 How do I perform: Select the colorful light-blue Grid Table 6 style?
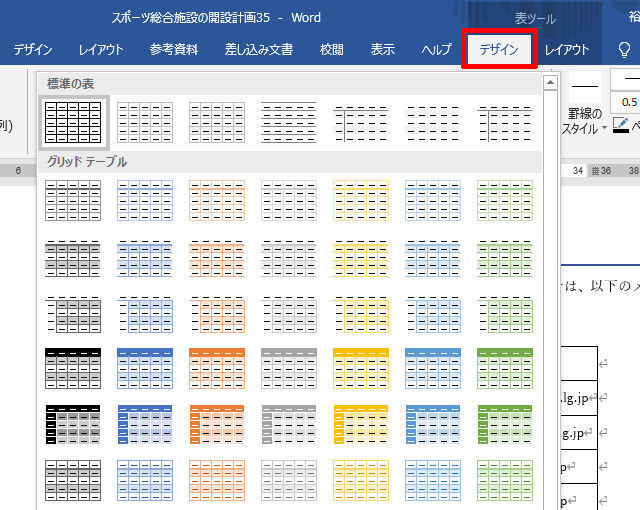coord(433,480)
